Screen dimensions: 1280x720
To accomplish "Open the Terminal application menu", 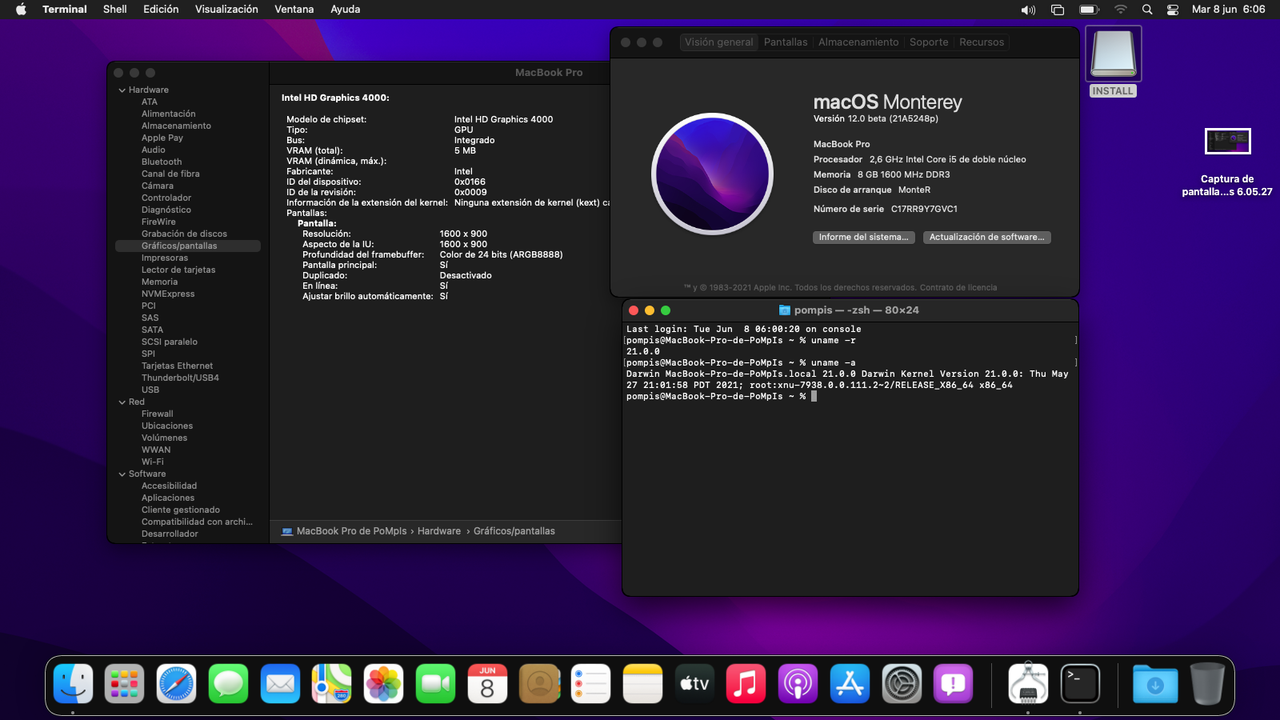I will pos(64,9).
